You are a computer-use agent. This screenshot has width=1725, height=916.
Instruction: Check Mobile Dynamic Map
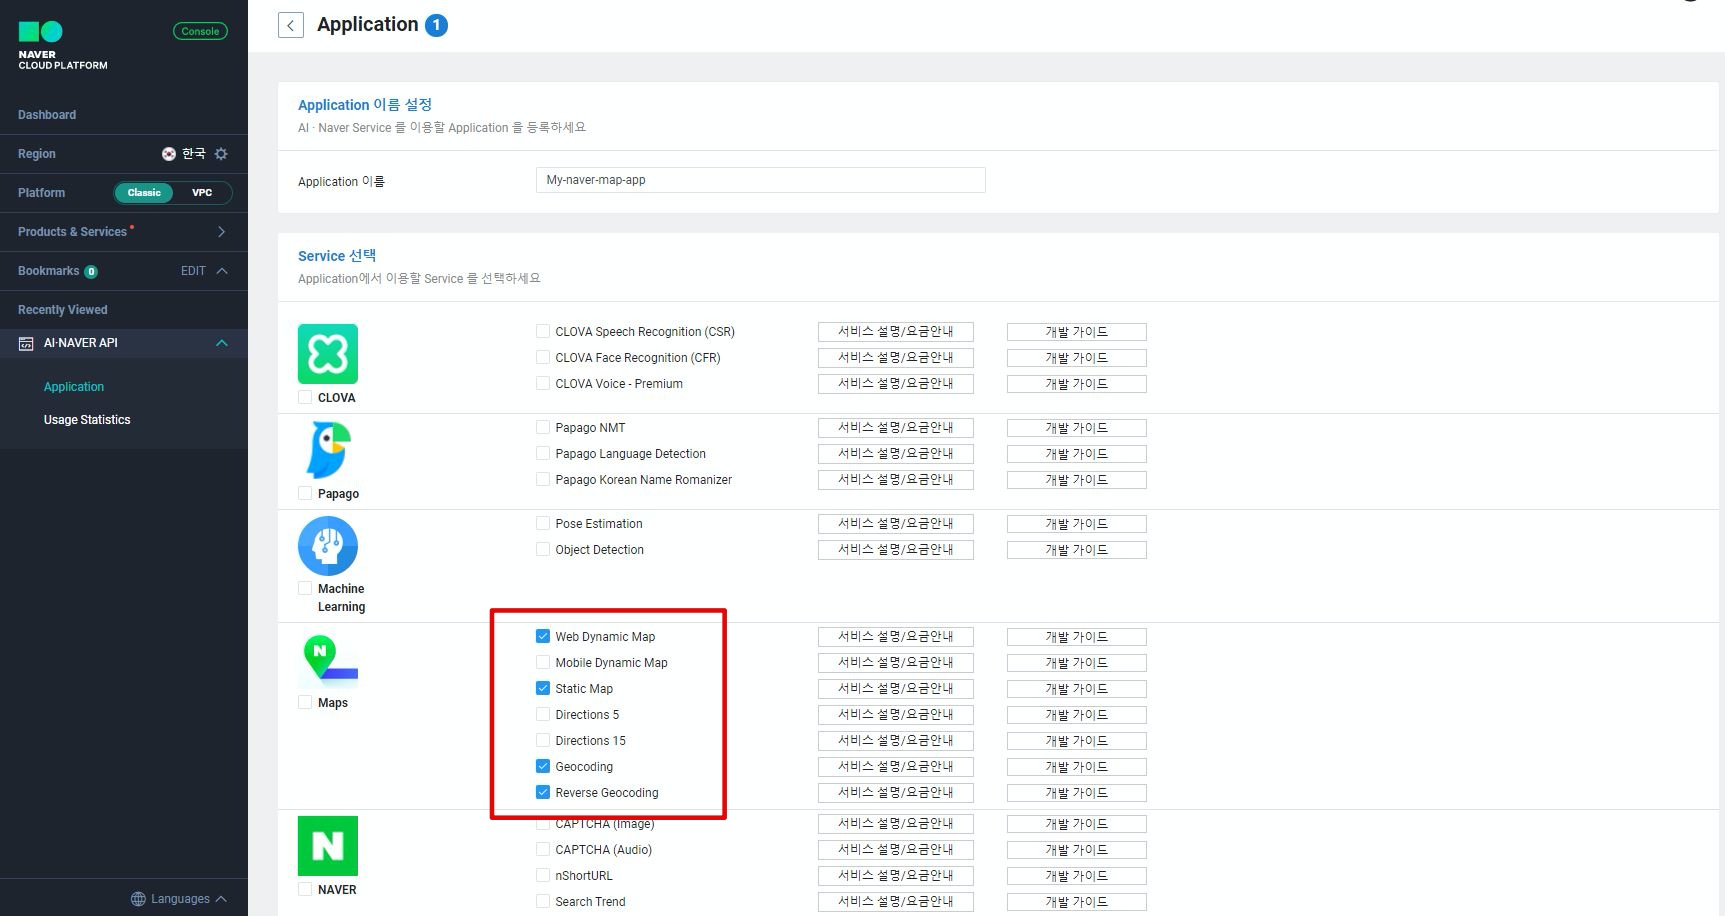click(x=543, y=662)
